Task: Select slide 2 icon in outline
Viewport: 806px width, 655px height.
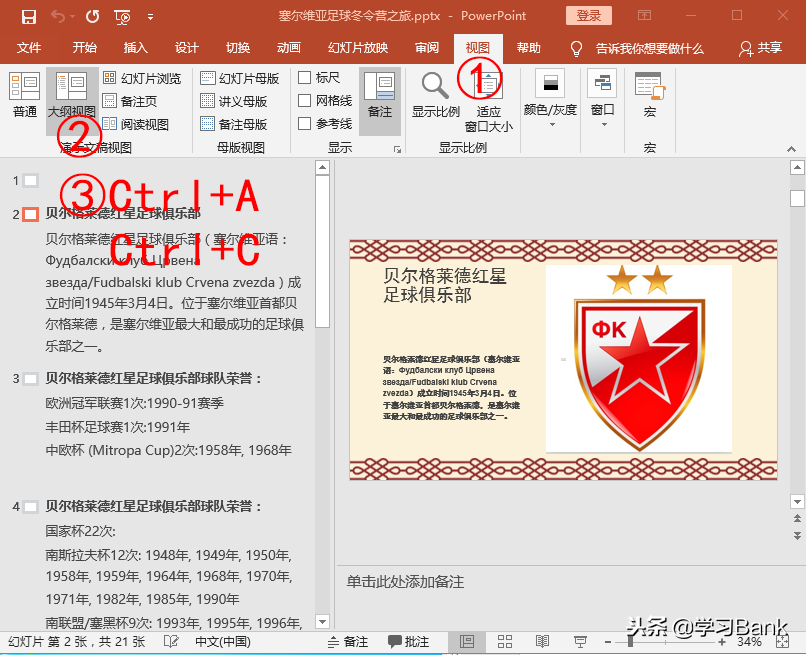Action: click(x=31, y=214)
